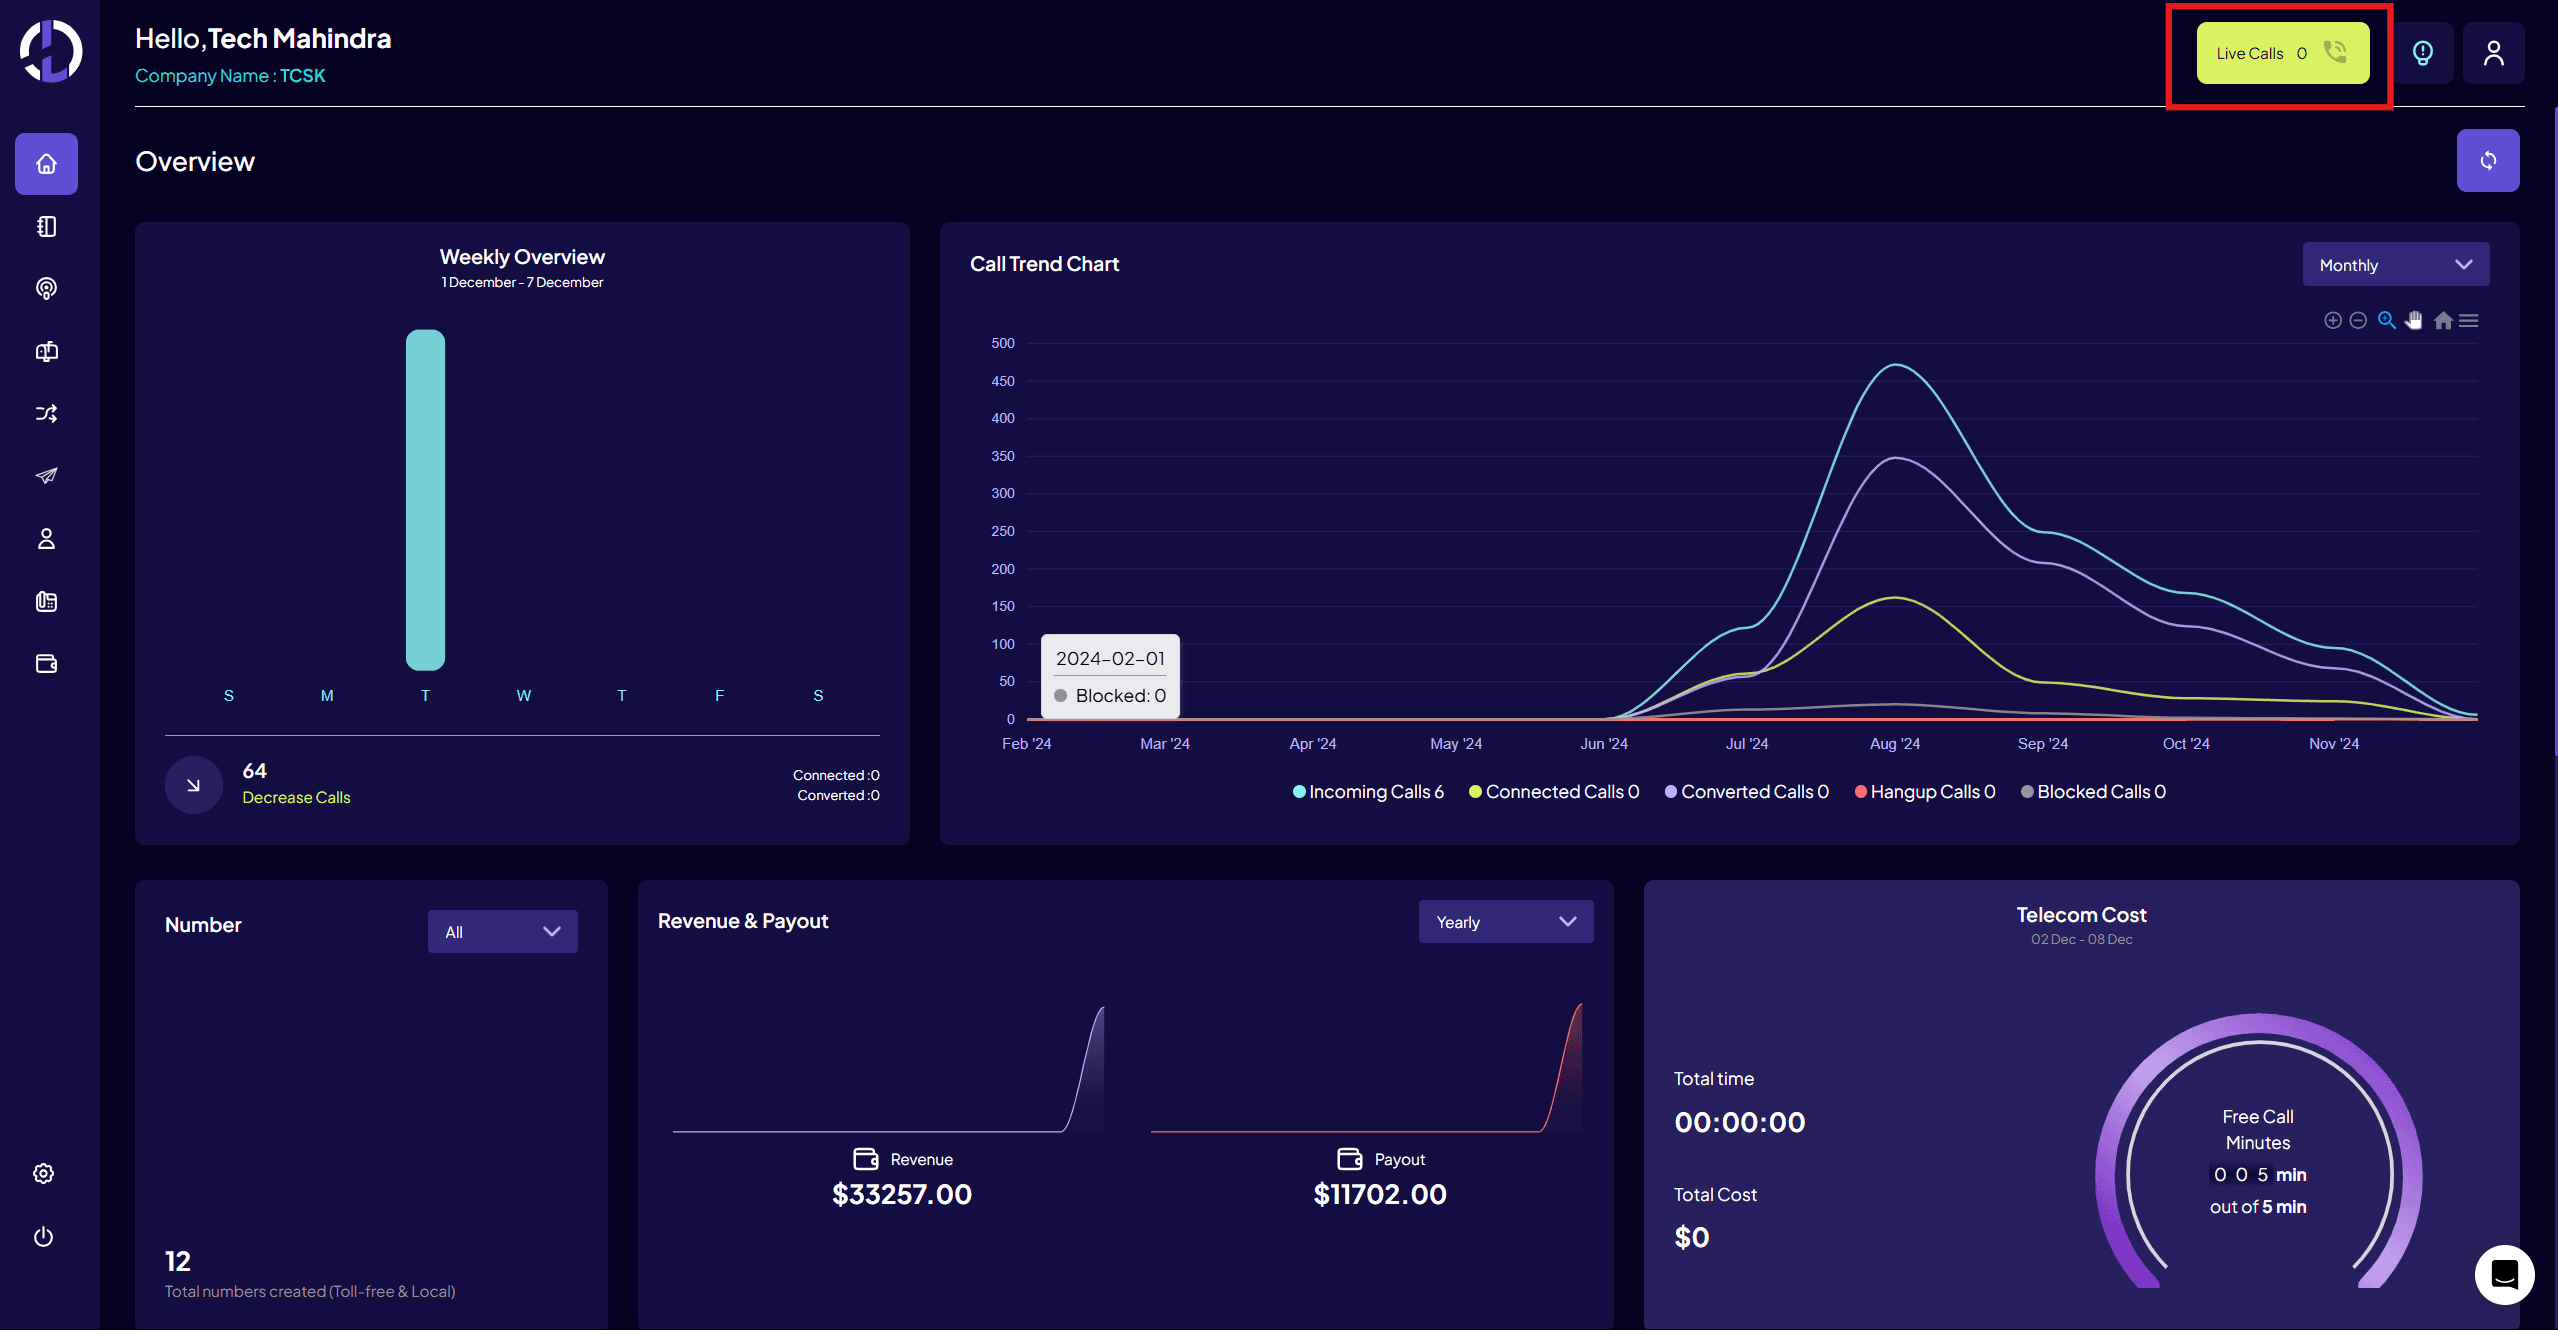Screen dimensions: 2558x1330
Task: Reset chart view with the home icon
Action: [2442, 320]
